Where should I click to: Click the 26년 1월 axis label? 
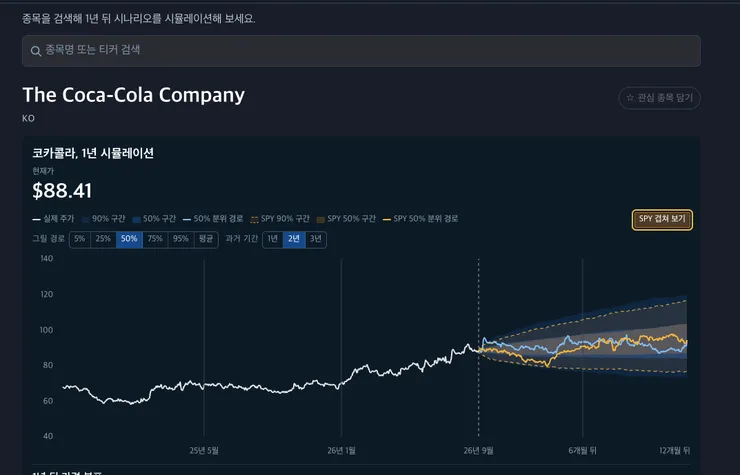click(341, 450)
